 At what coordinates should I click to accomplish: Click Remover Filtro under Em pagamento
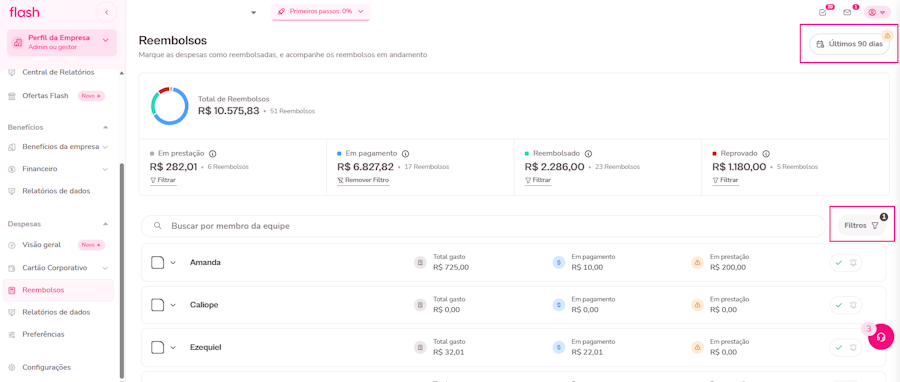(363, 180)
